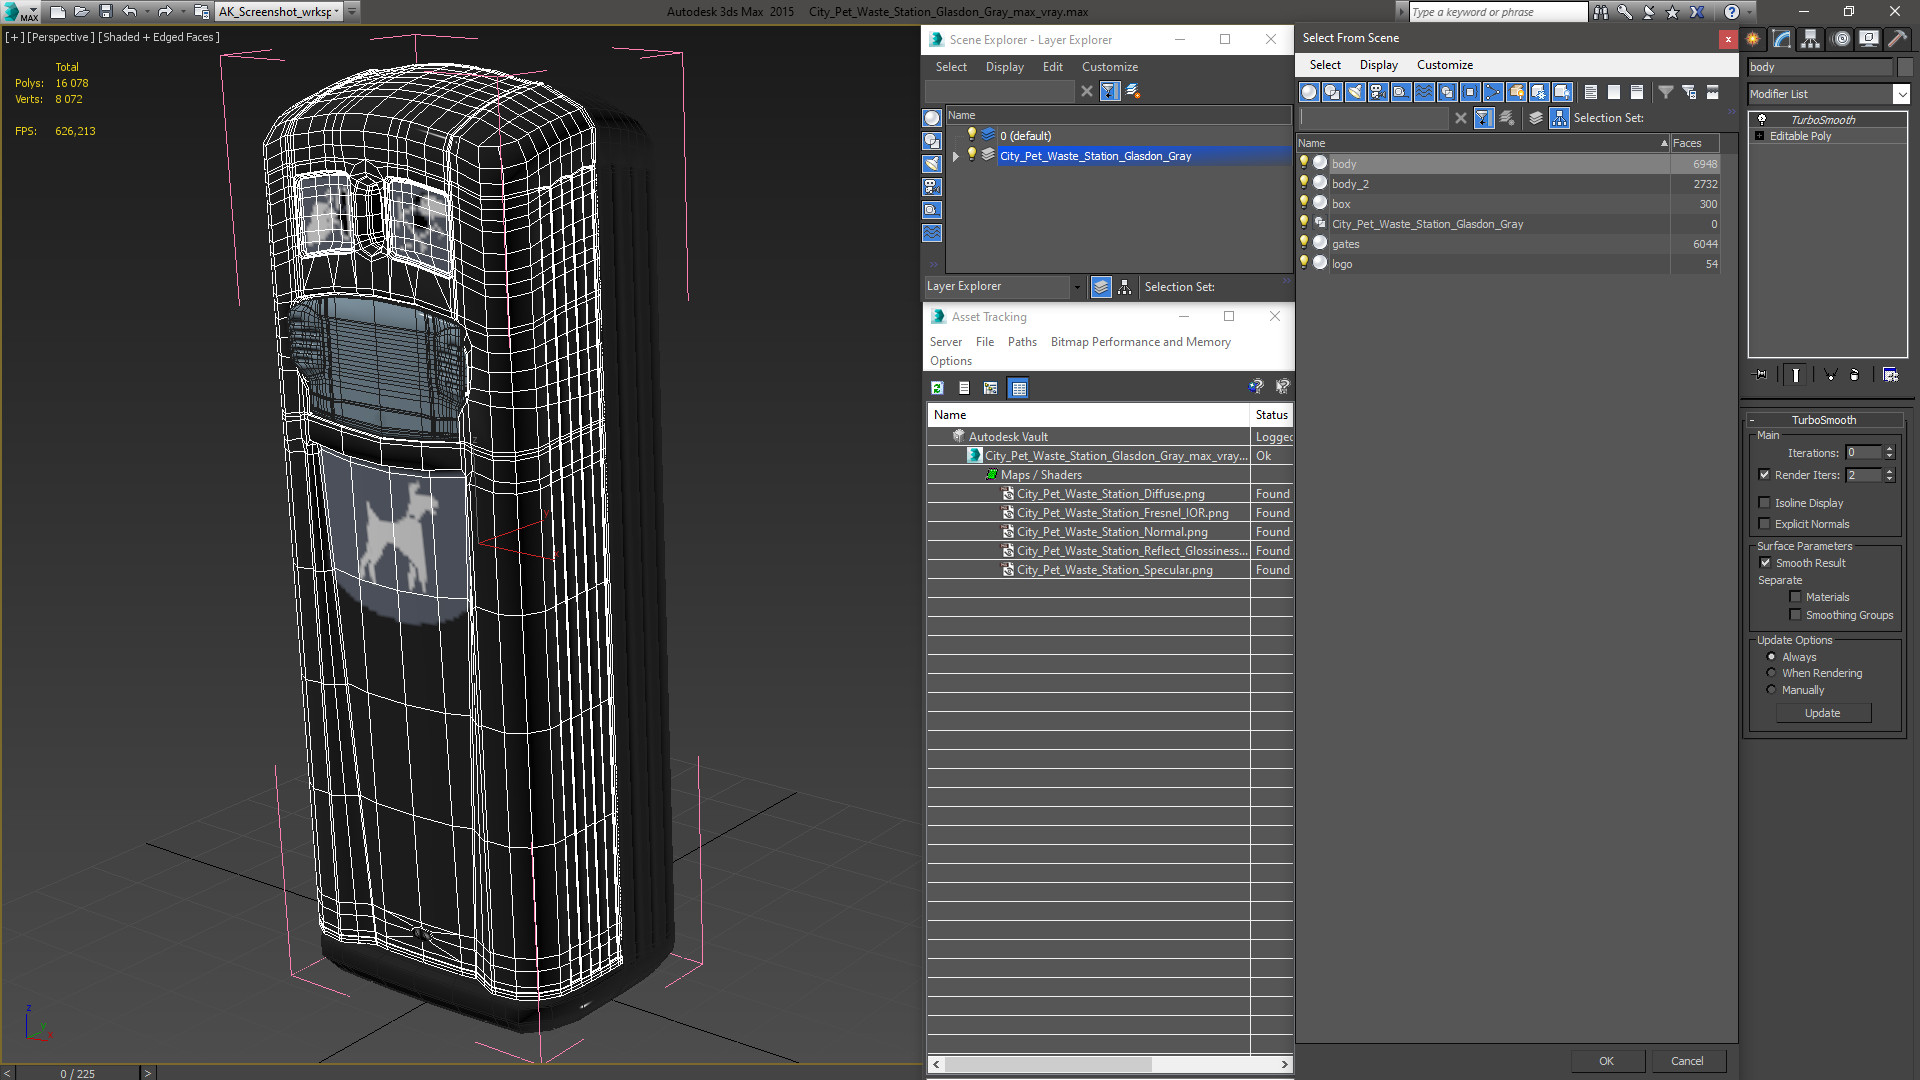The height and width of the screenshot is (1080, 1920).
Task: Click Cancel button in Select From Scene
Action: coord(1687,1060)
